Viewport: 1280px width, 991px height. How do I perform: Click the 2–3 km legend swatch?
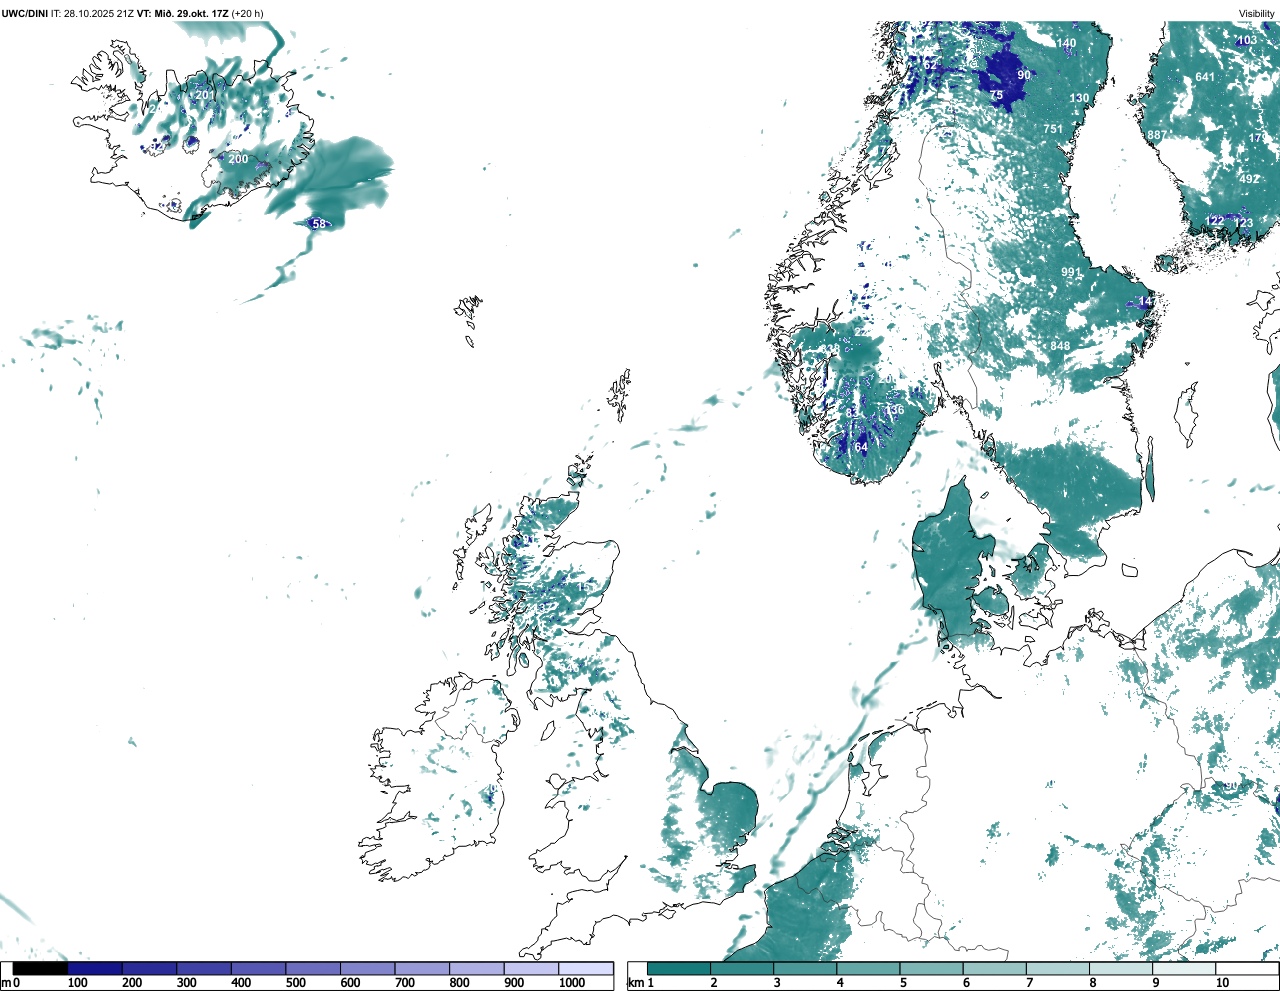pyautogui.click(x=742, y=968)
